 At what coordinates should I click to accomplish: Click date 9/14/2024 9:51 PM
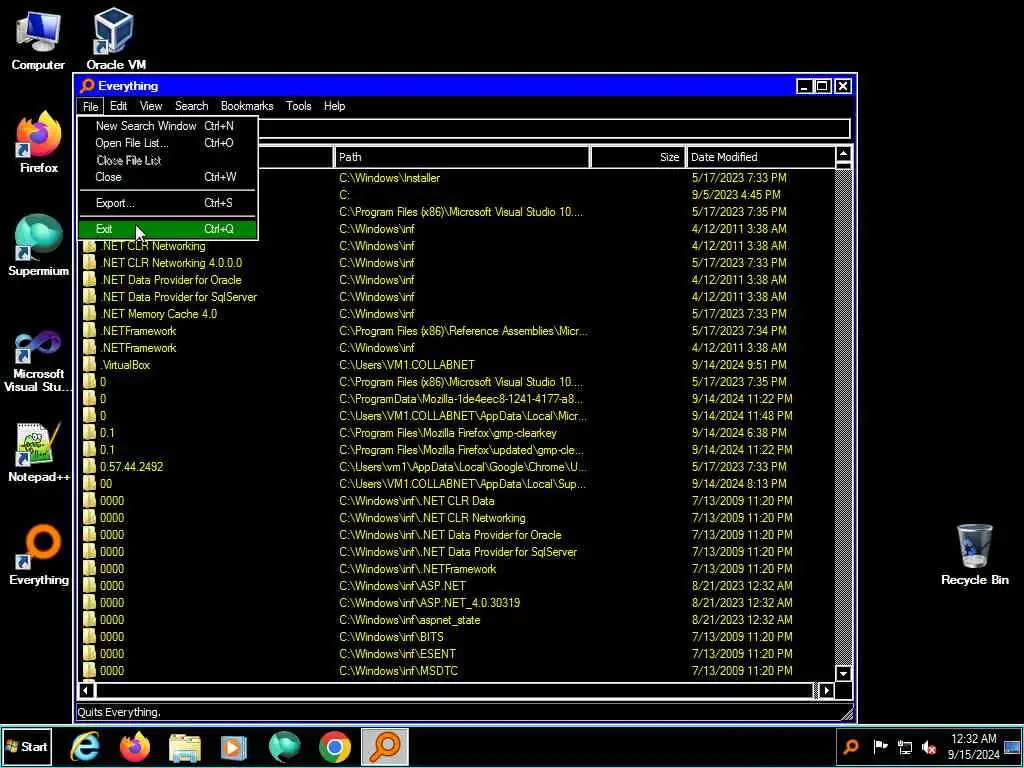739,364
